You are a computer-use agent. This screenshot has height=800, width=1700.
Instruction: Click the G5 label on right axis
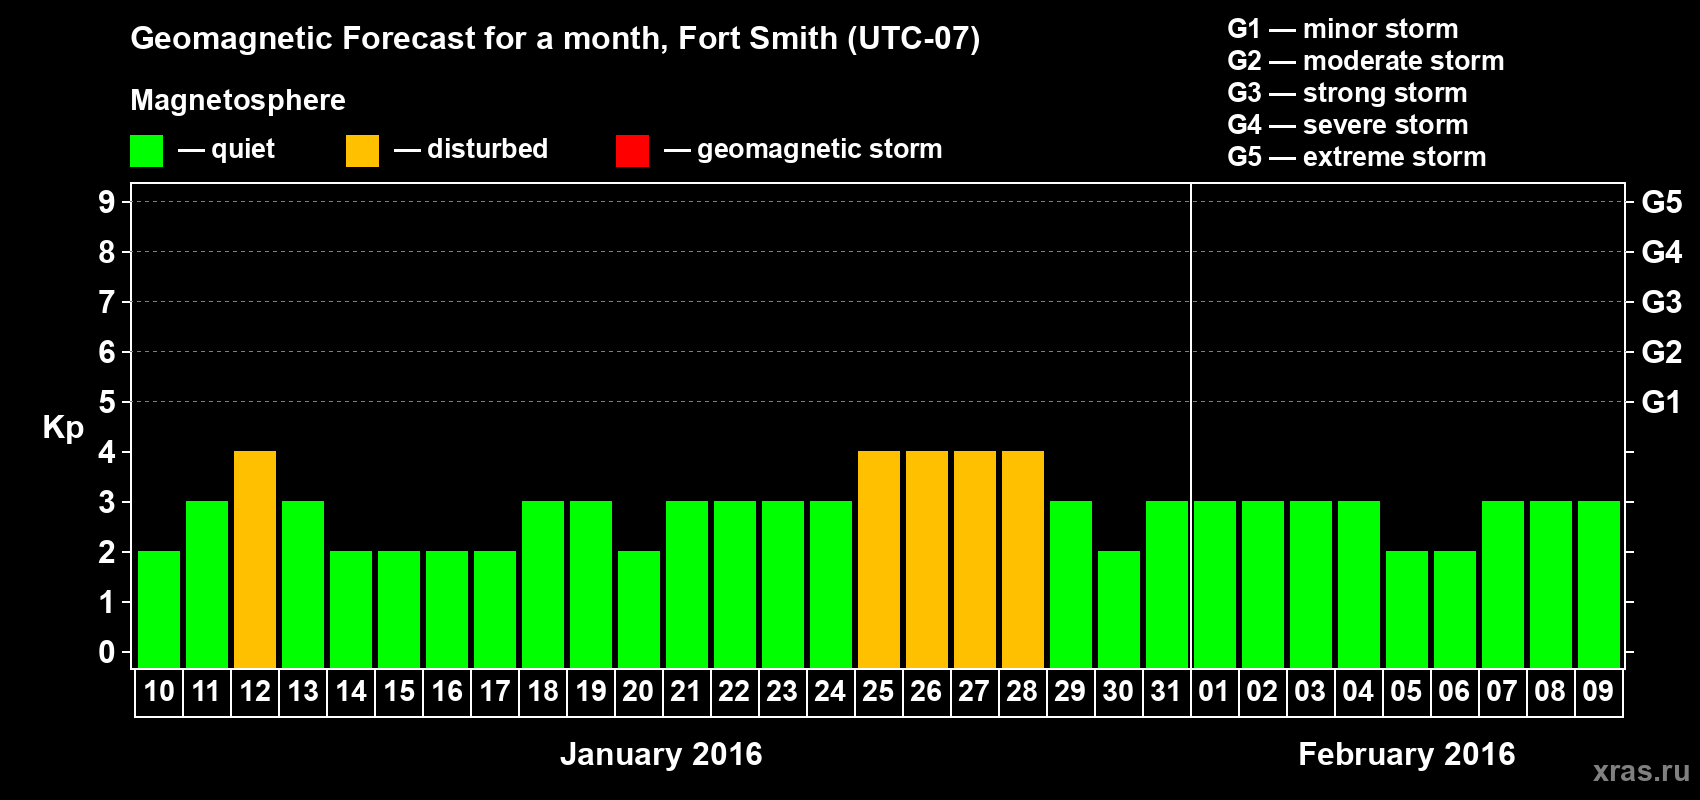coord(1661,202)
